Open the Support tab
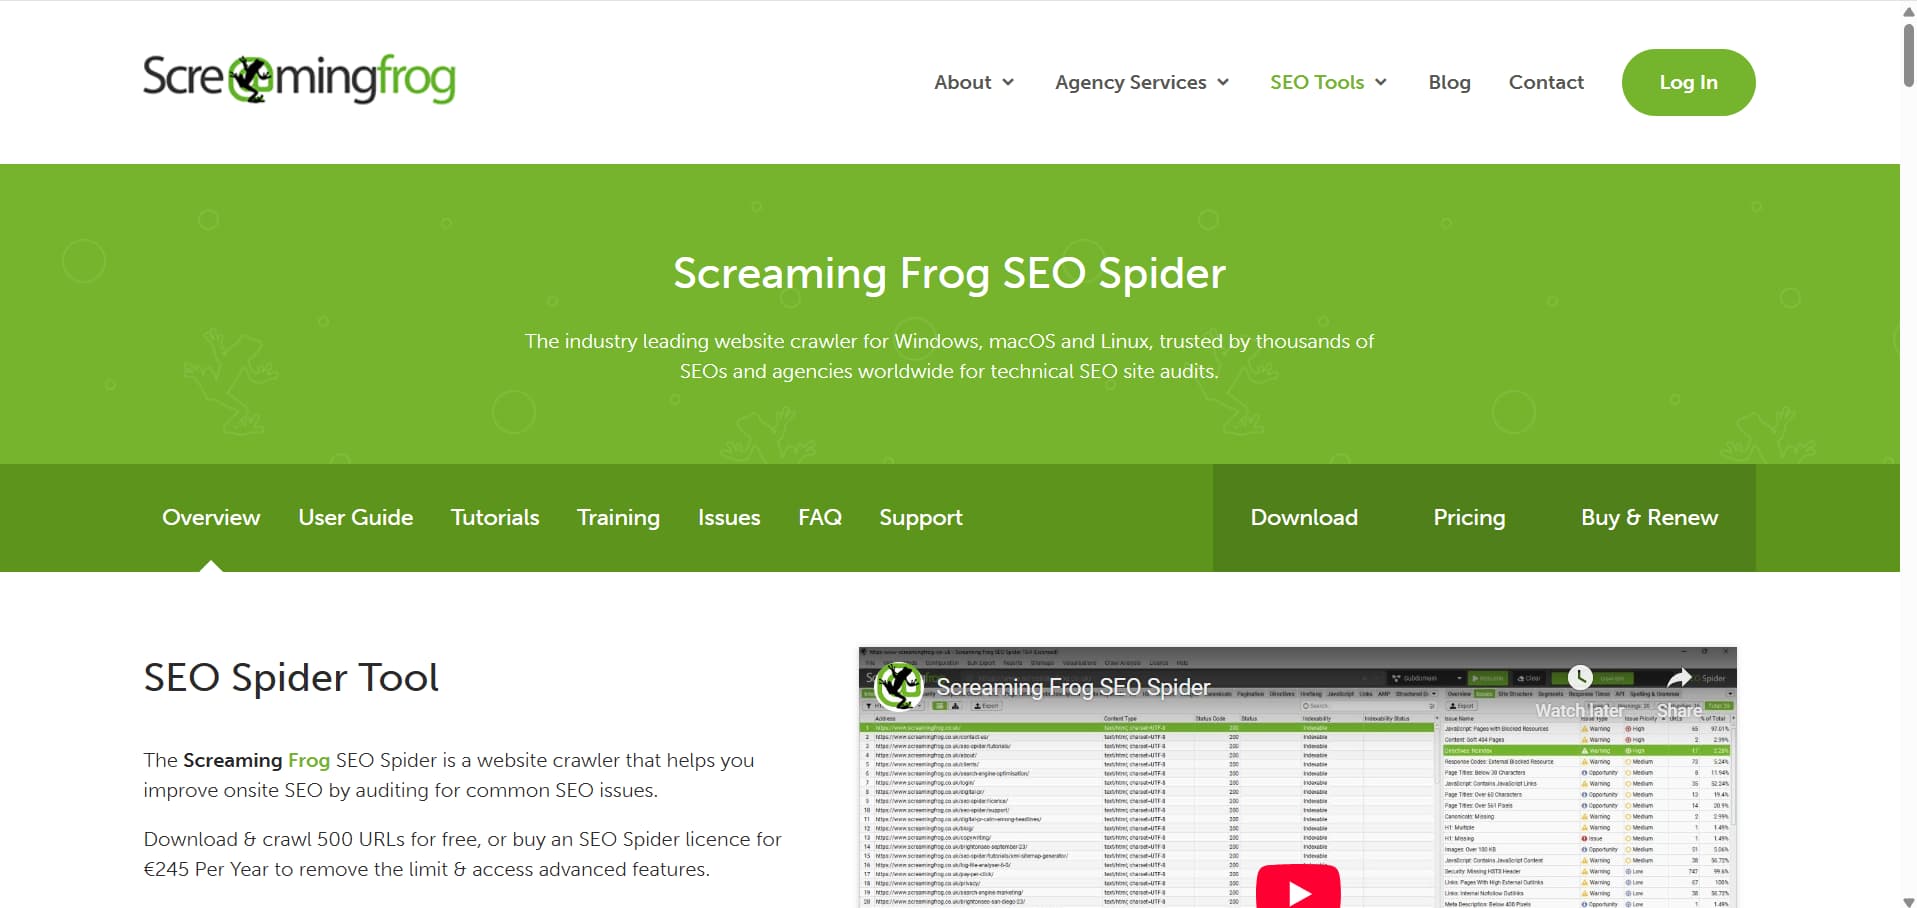 (921, 517)
